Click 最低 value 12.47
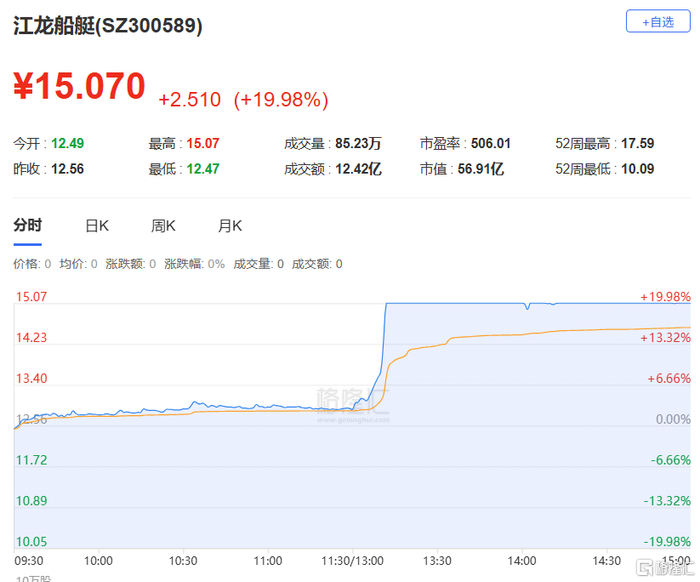700x582 pixels. coord(203,169)
